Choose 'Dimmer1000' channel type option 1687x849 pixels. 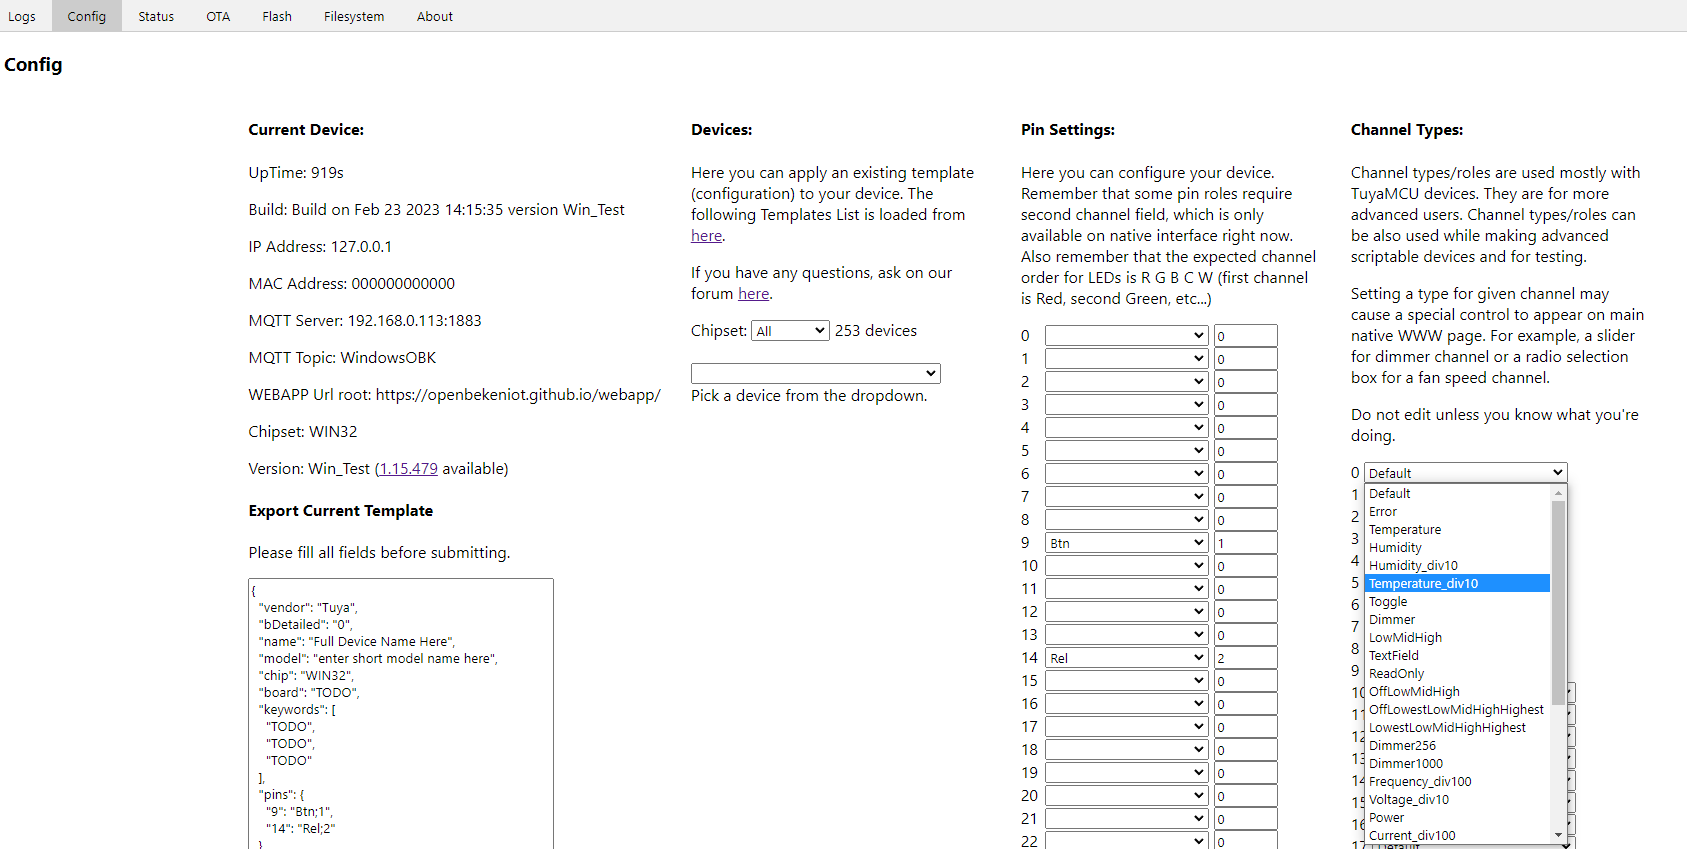click(x=1458, y=764)
